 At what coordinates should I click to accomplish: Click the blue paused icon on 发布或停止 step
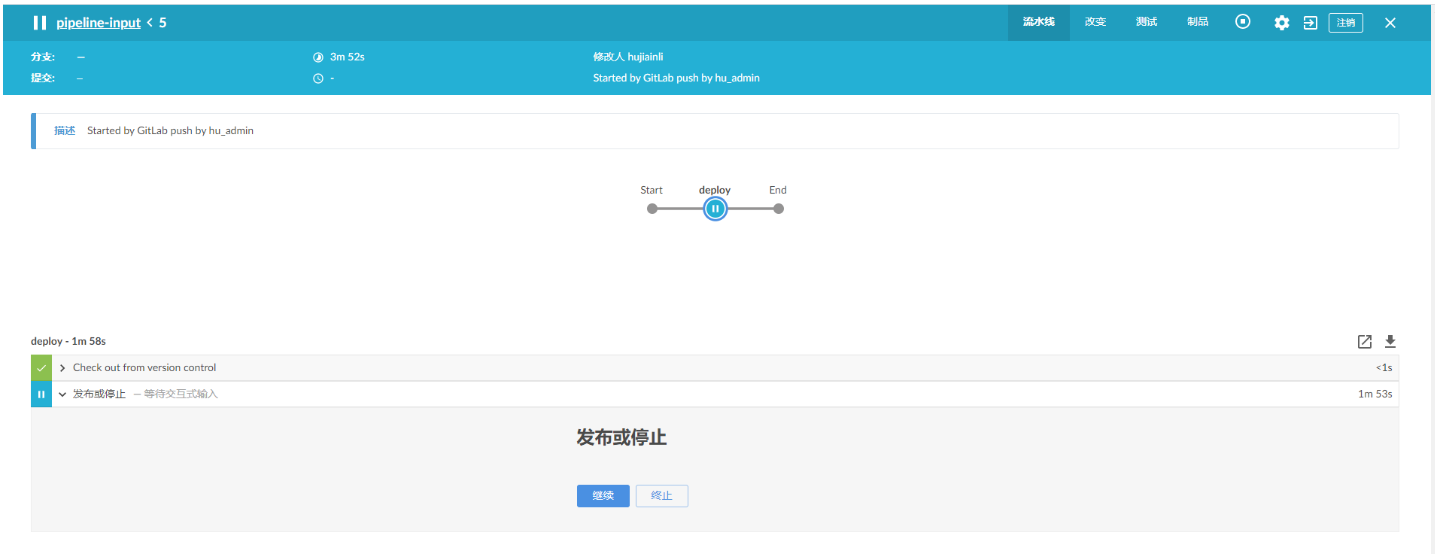(41, 394)
